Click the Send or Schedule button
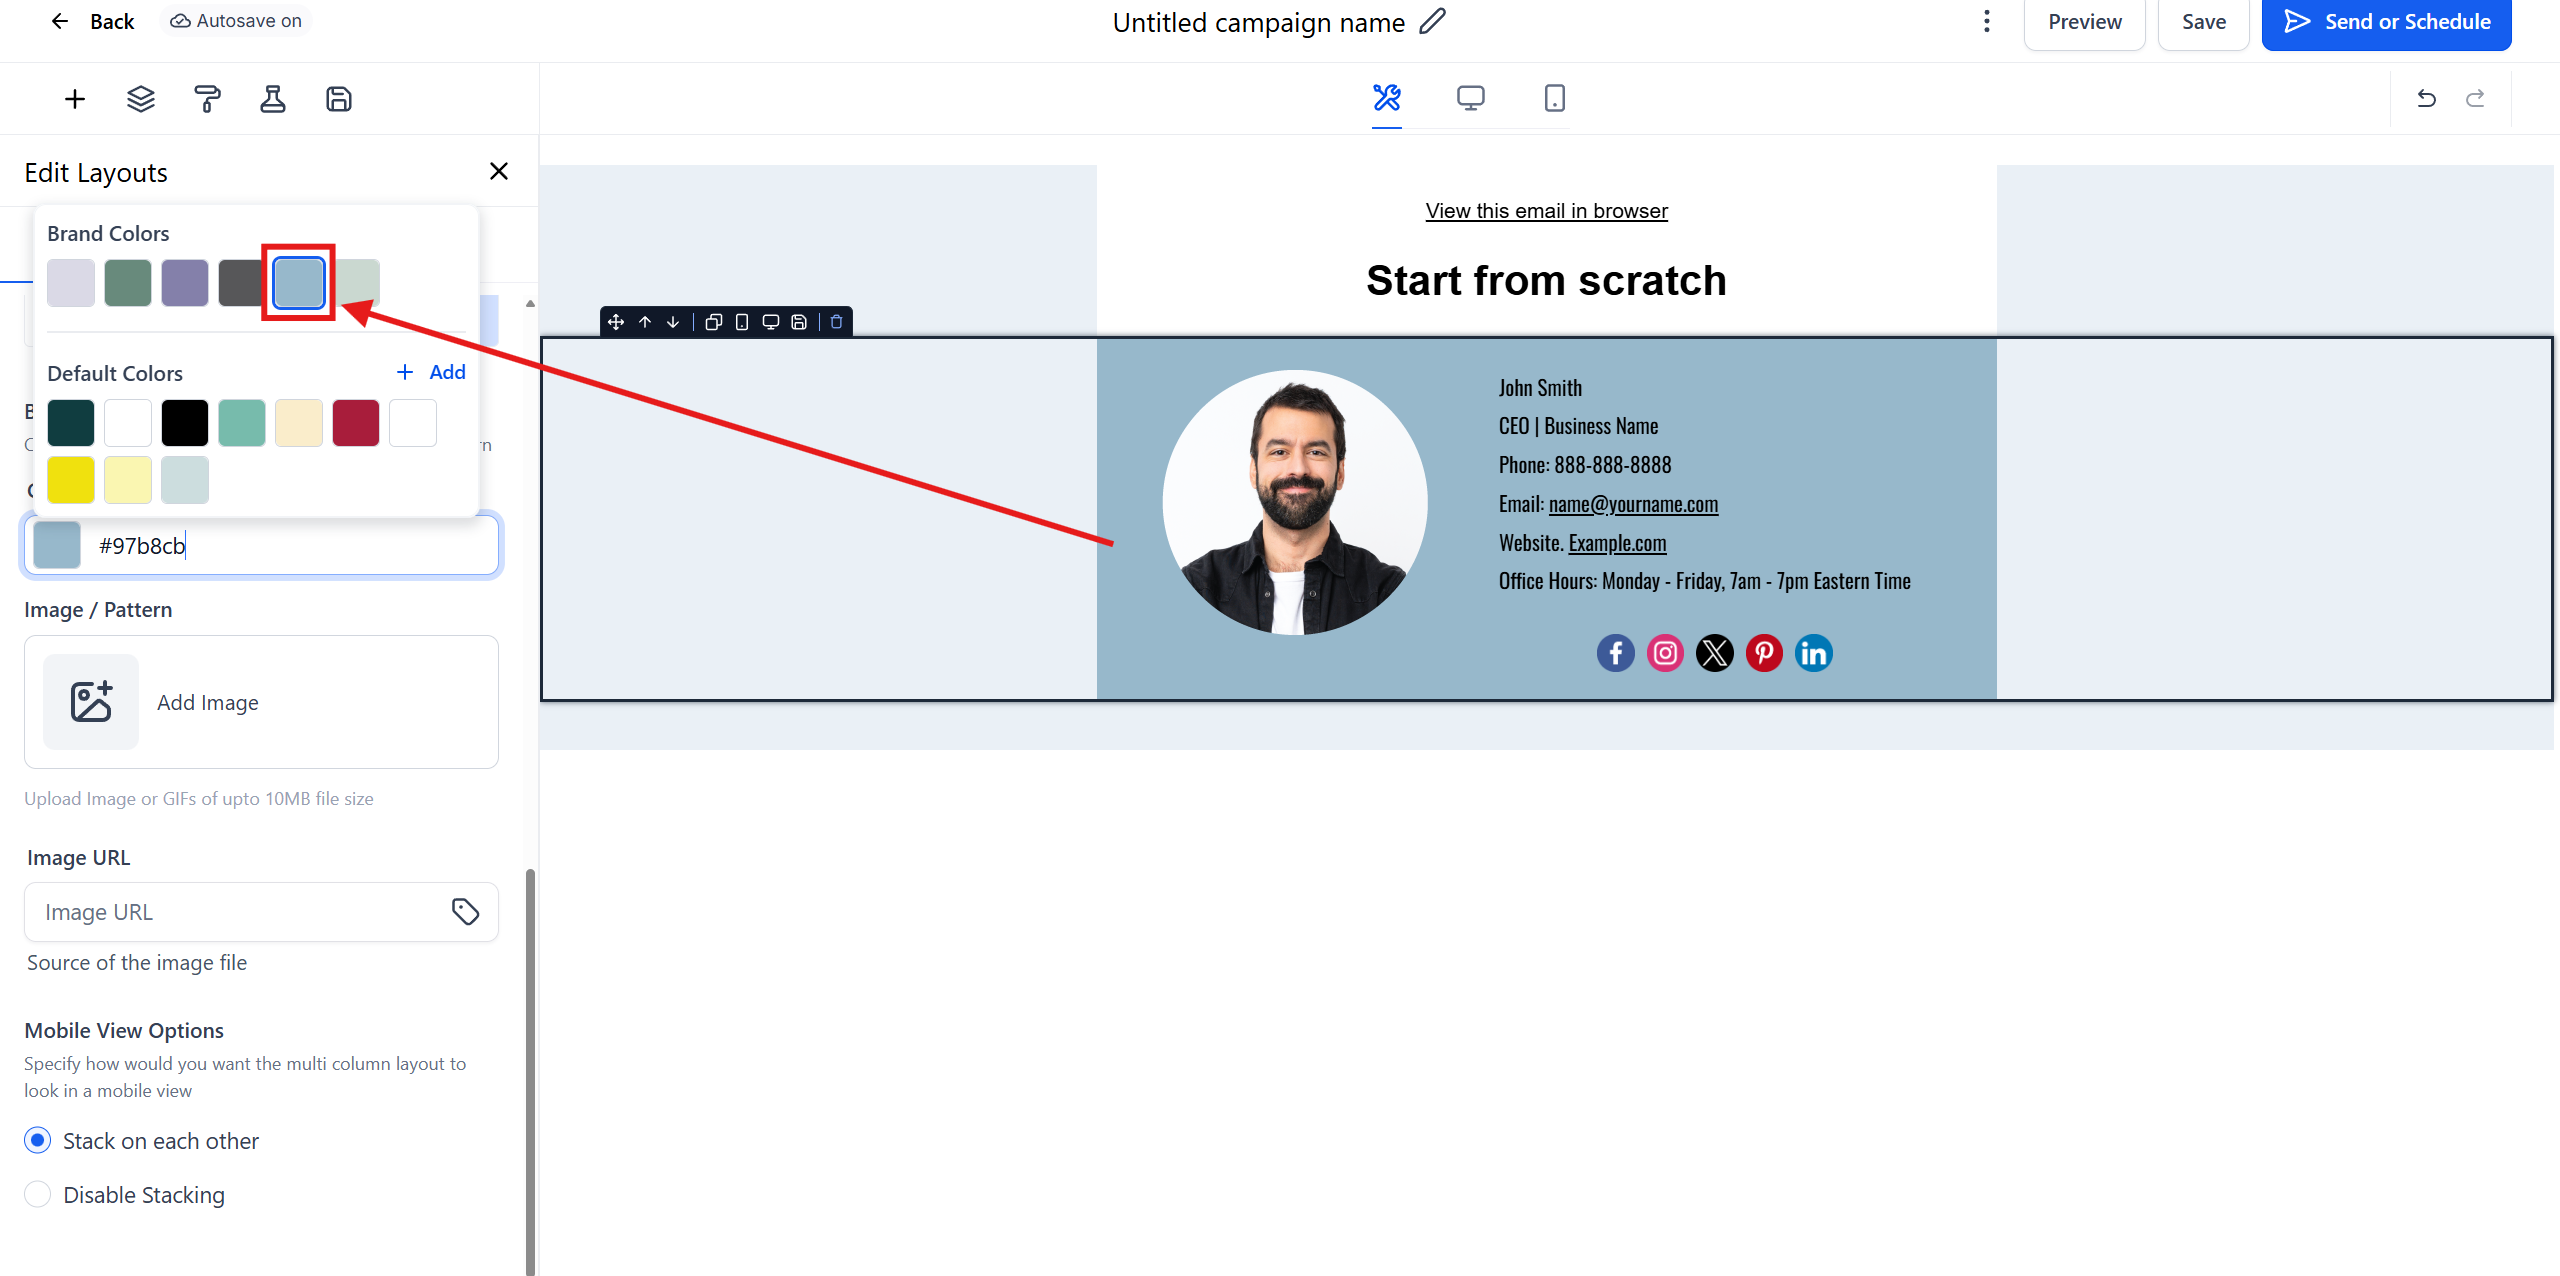 pyautogui.click(x=2386, y=22)
